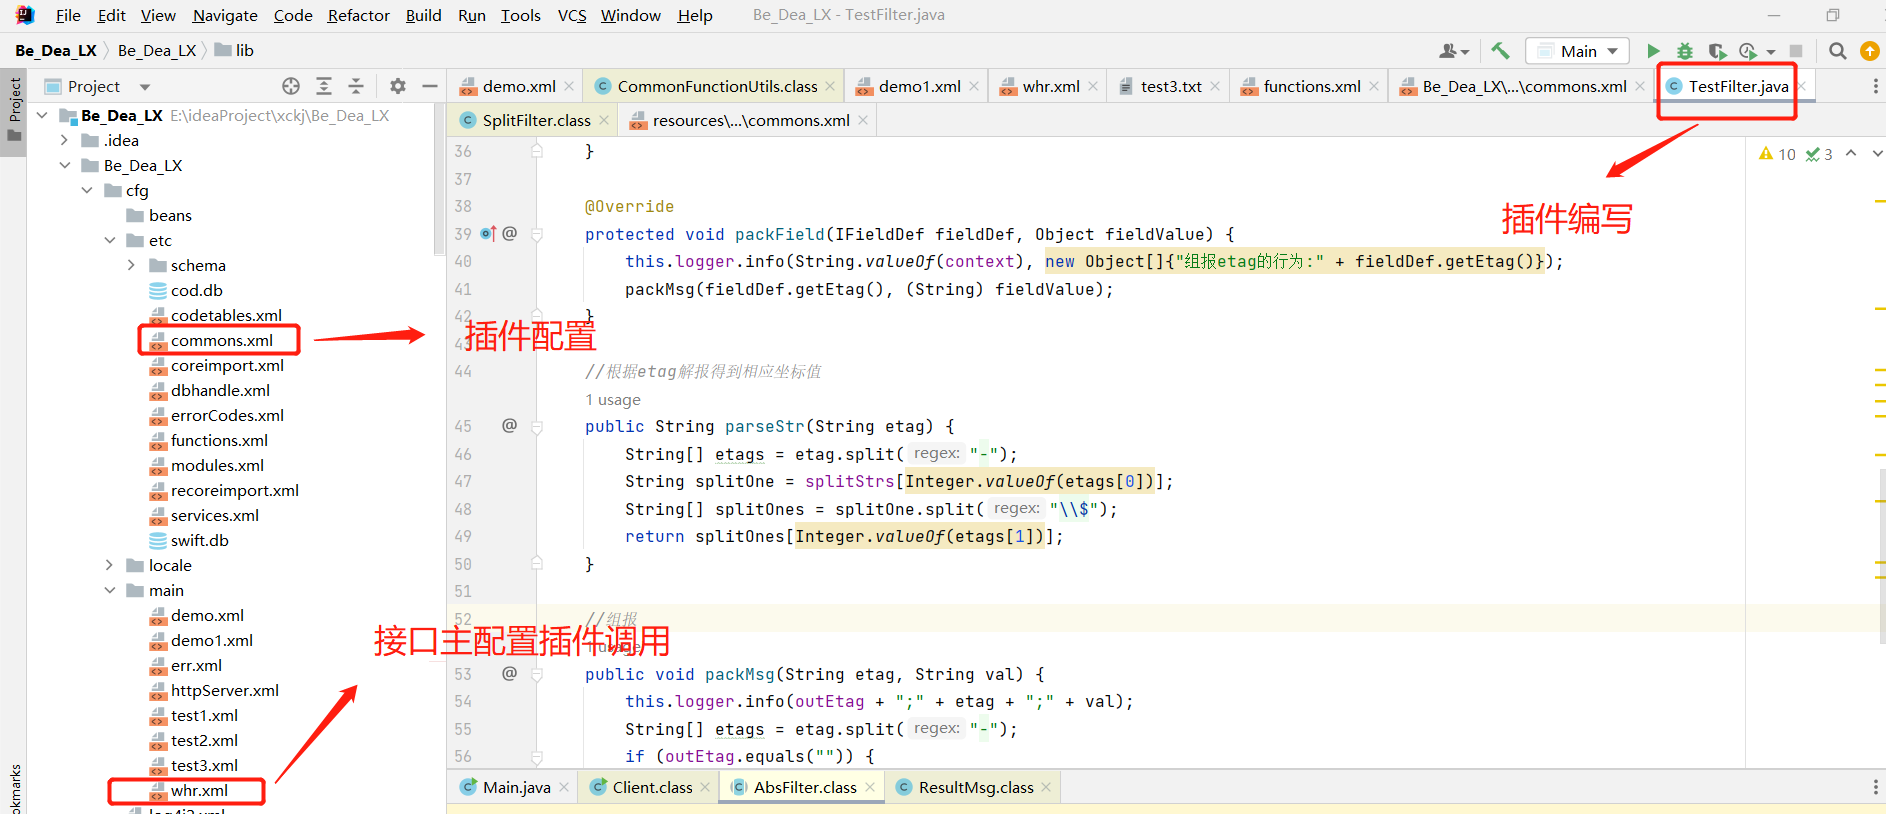Open the Refactor menu

click(x=358, y=15)
